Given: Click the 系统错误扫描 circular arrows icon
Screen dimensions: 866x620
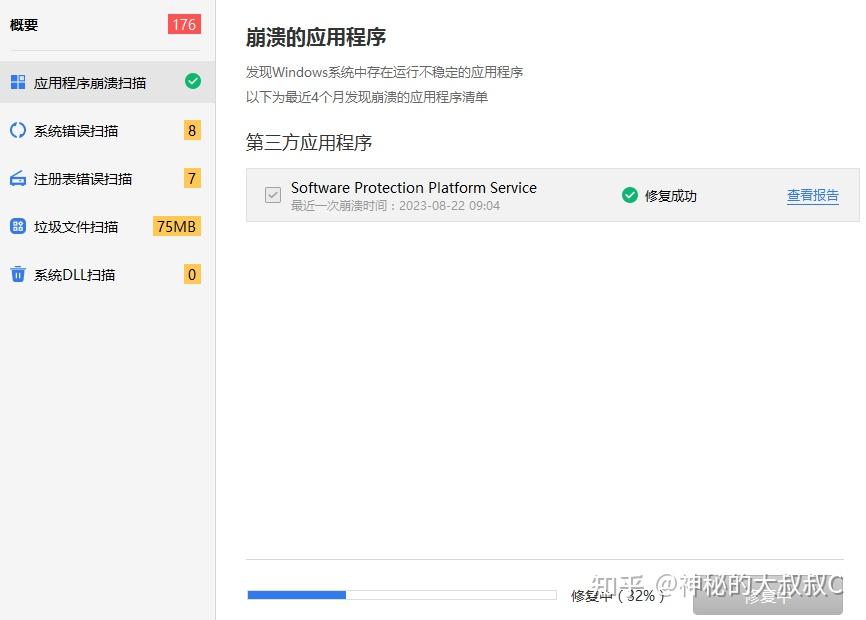Looking at the screenshot, I should 16,131.
